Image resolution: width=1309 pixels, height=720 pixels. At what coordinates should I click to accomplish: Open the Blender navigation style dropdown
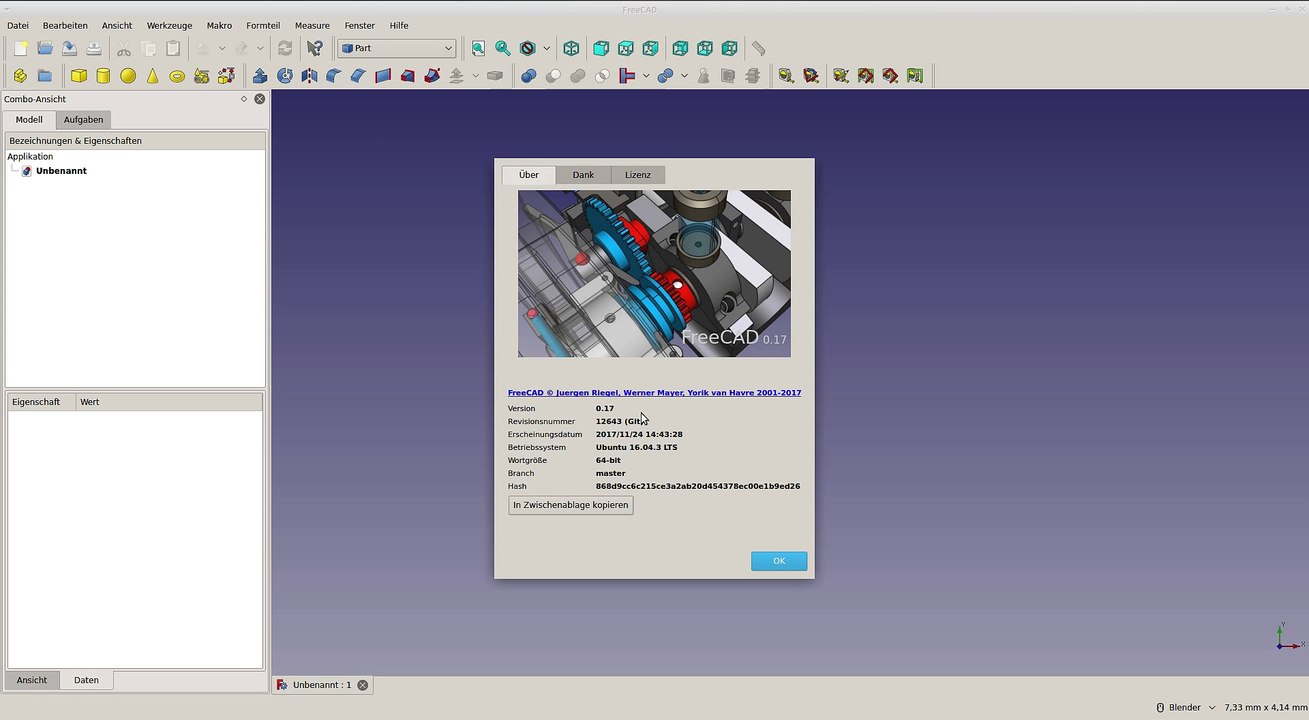(1186, 708)
